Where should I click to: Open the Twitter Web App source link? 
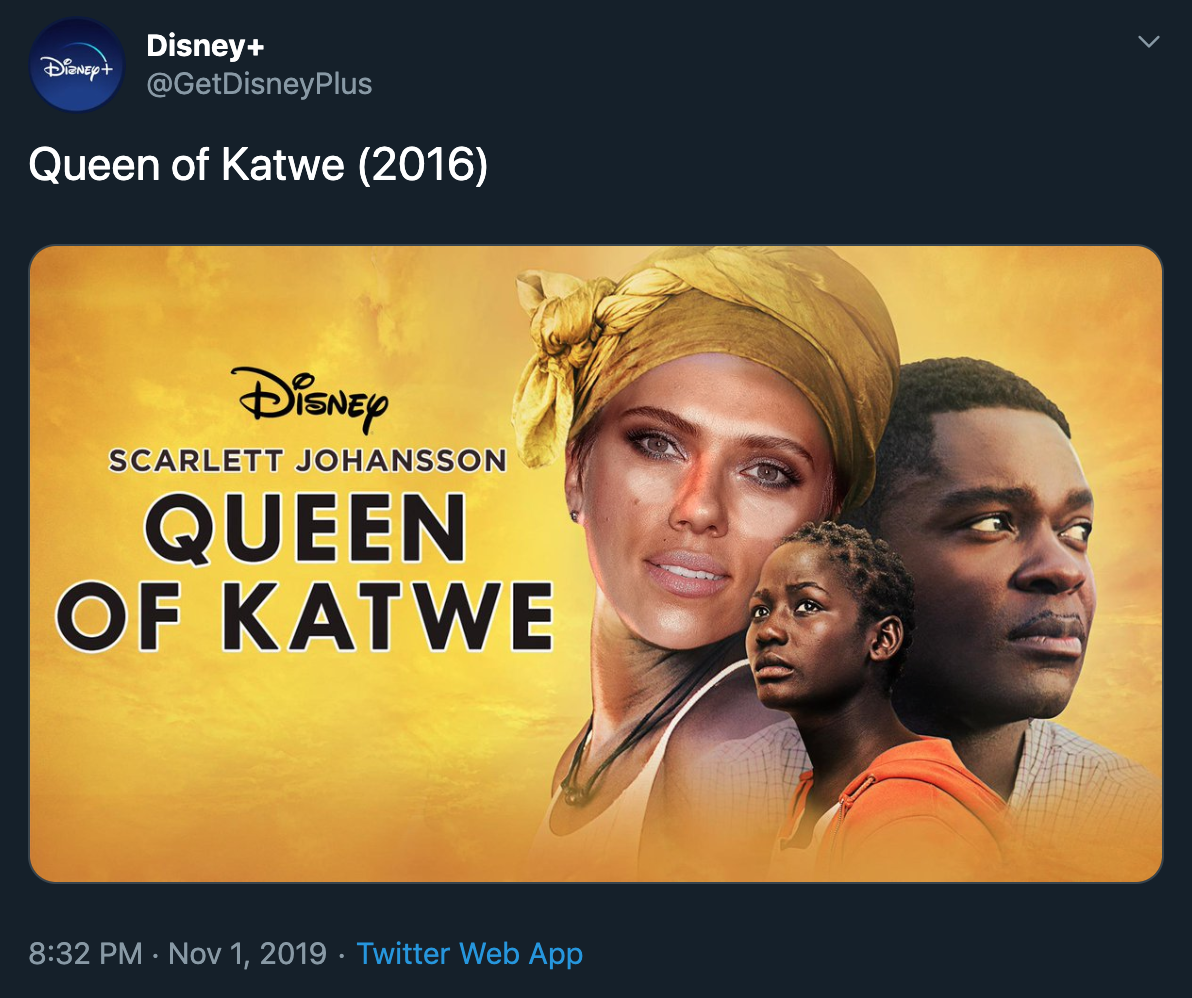469,953
